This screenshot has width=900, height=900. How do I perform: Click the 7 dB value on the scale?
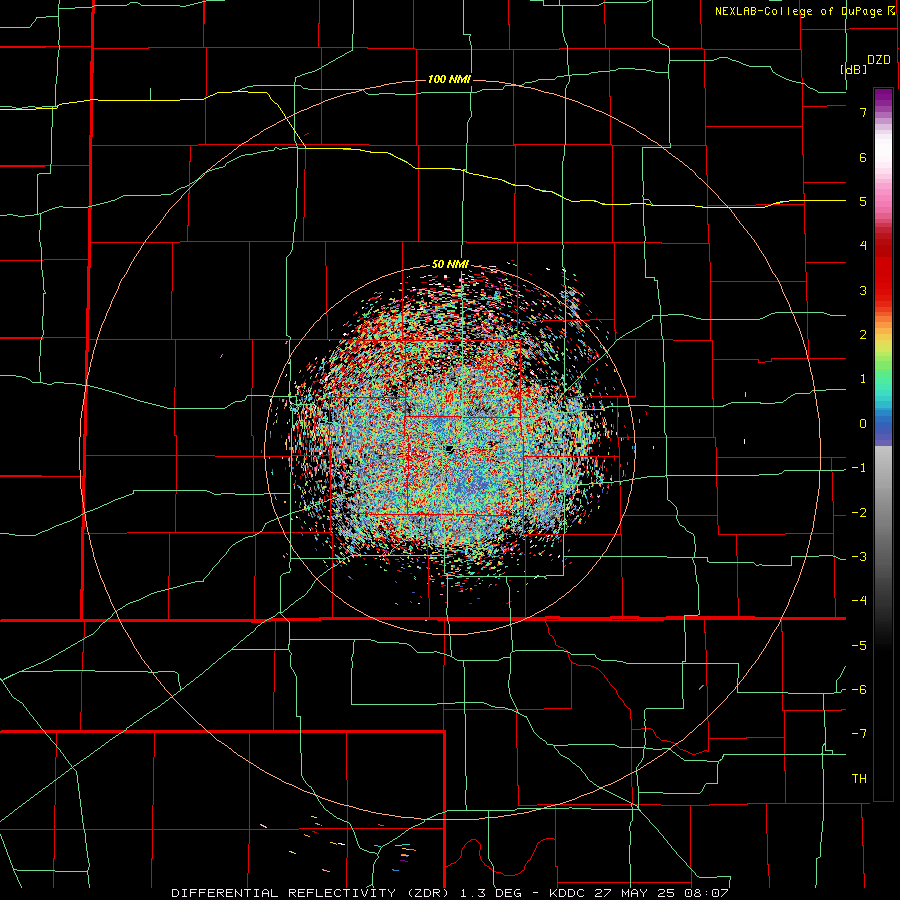pos(863,112)
